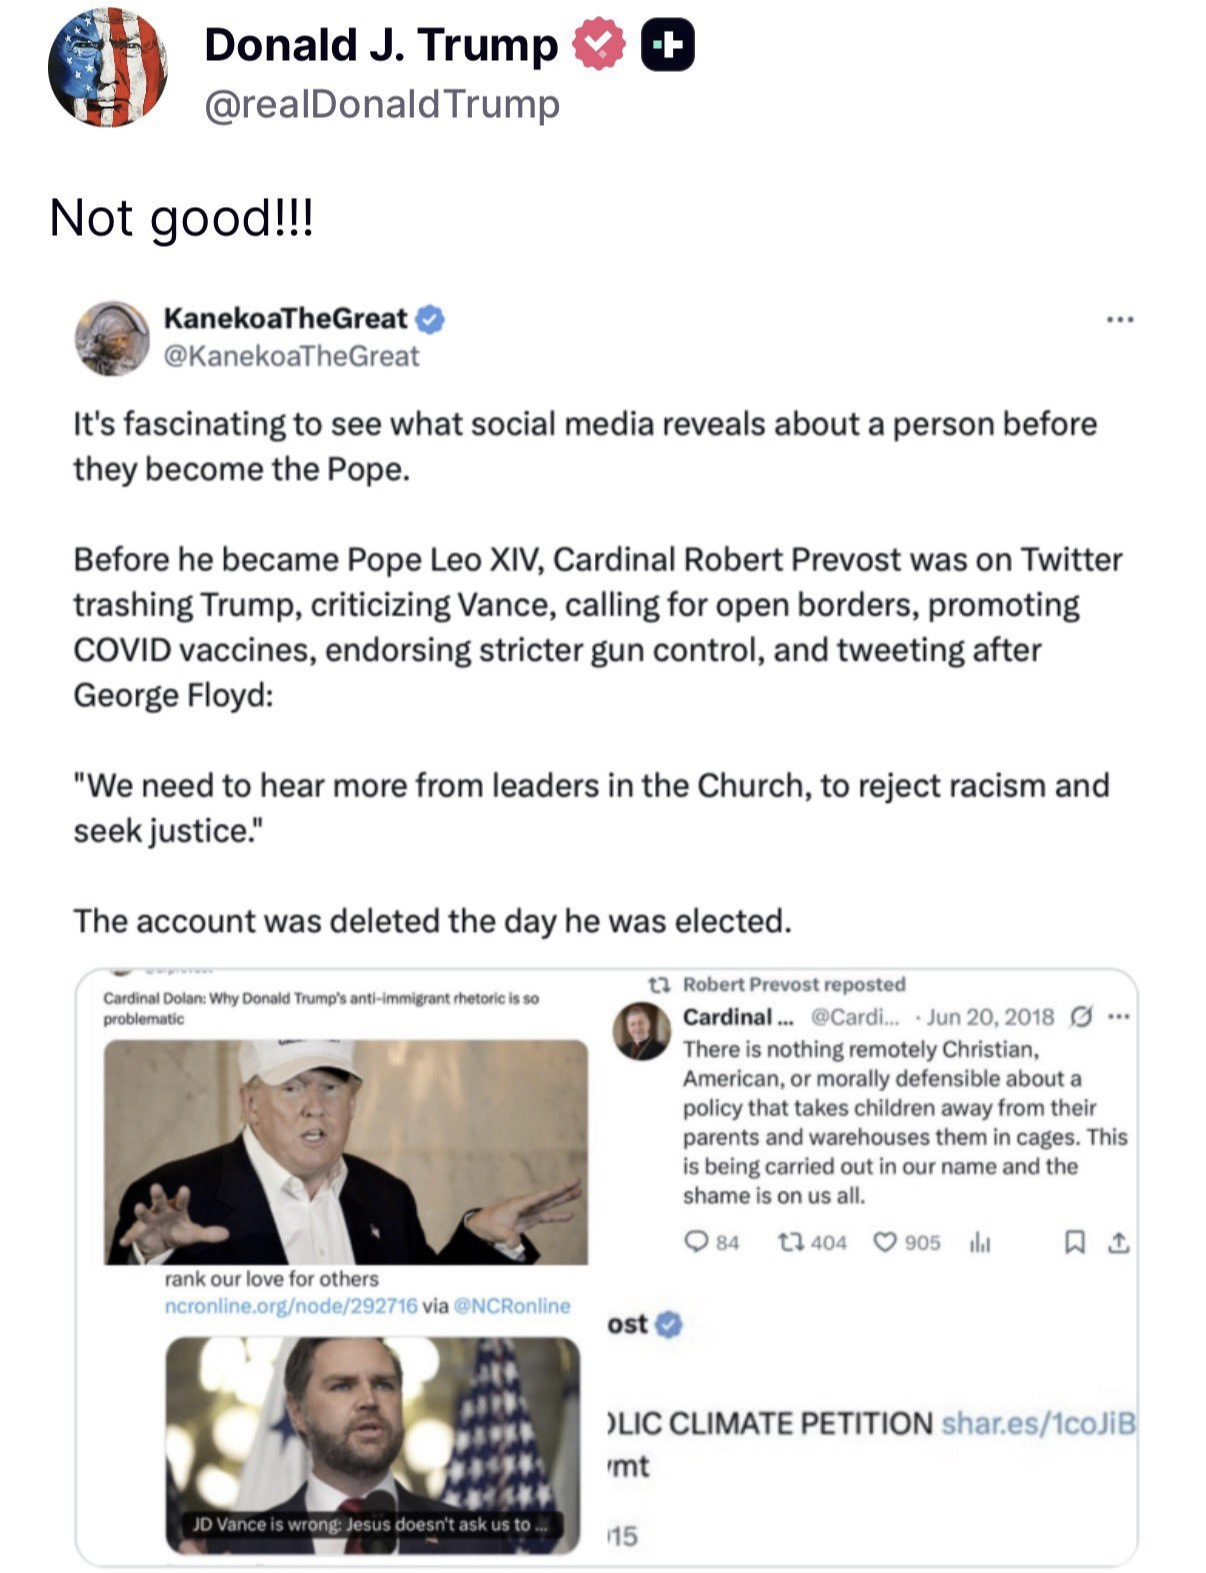Viewport: 1206px width, 1573px height.
Task: Click the circle-slash icon beside the Jun 20, 2018 date
Action: (x=1080, y=1017)
